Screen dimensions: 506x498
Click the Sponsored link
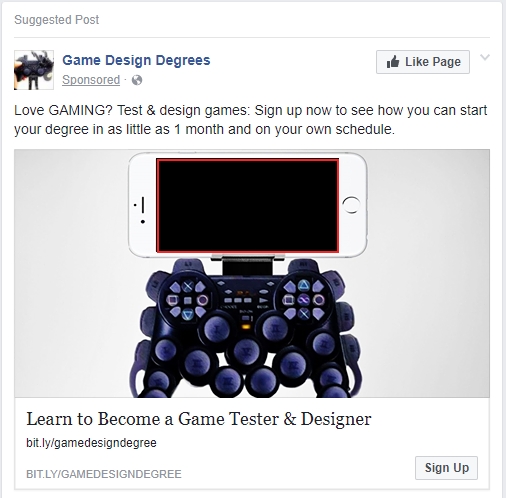click(91, 80)
